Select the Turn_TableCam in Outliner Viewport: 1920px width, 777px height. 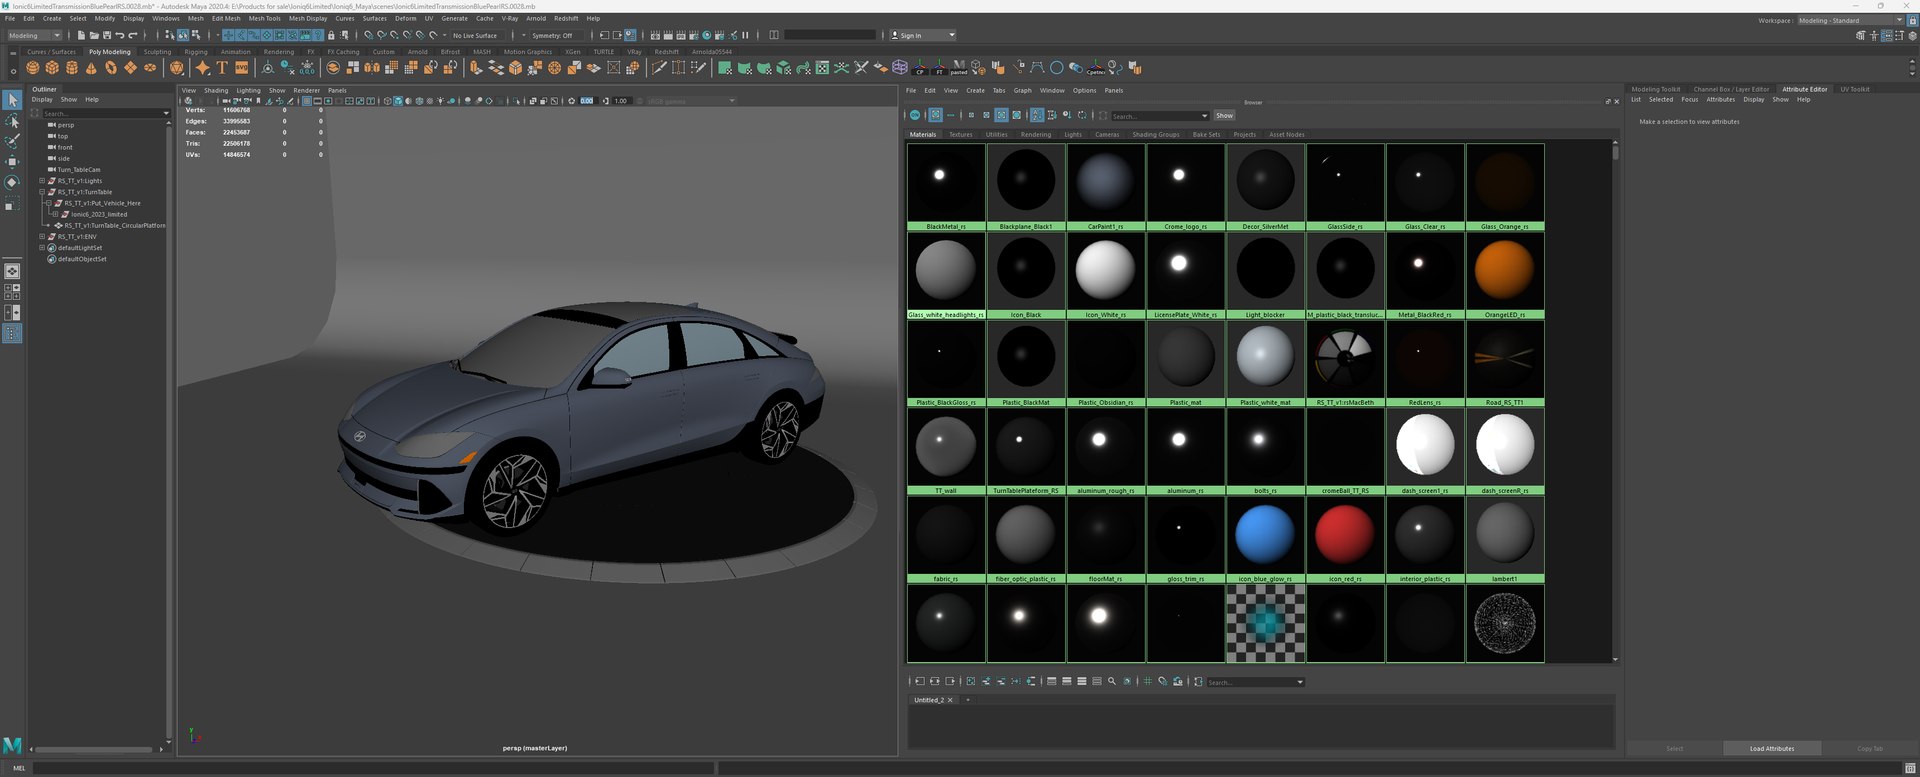[x=79, y=170]
